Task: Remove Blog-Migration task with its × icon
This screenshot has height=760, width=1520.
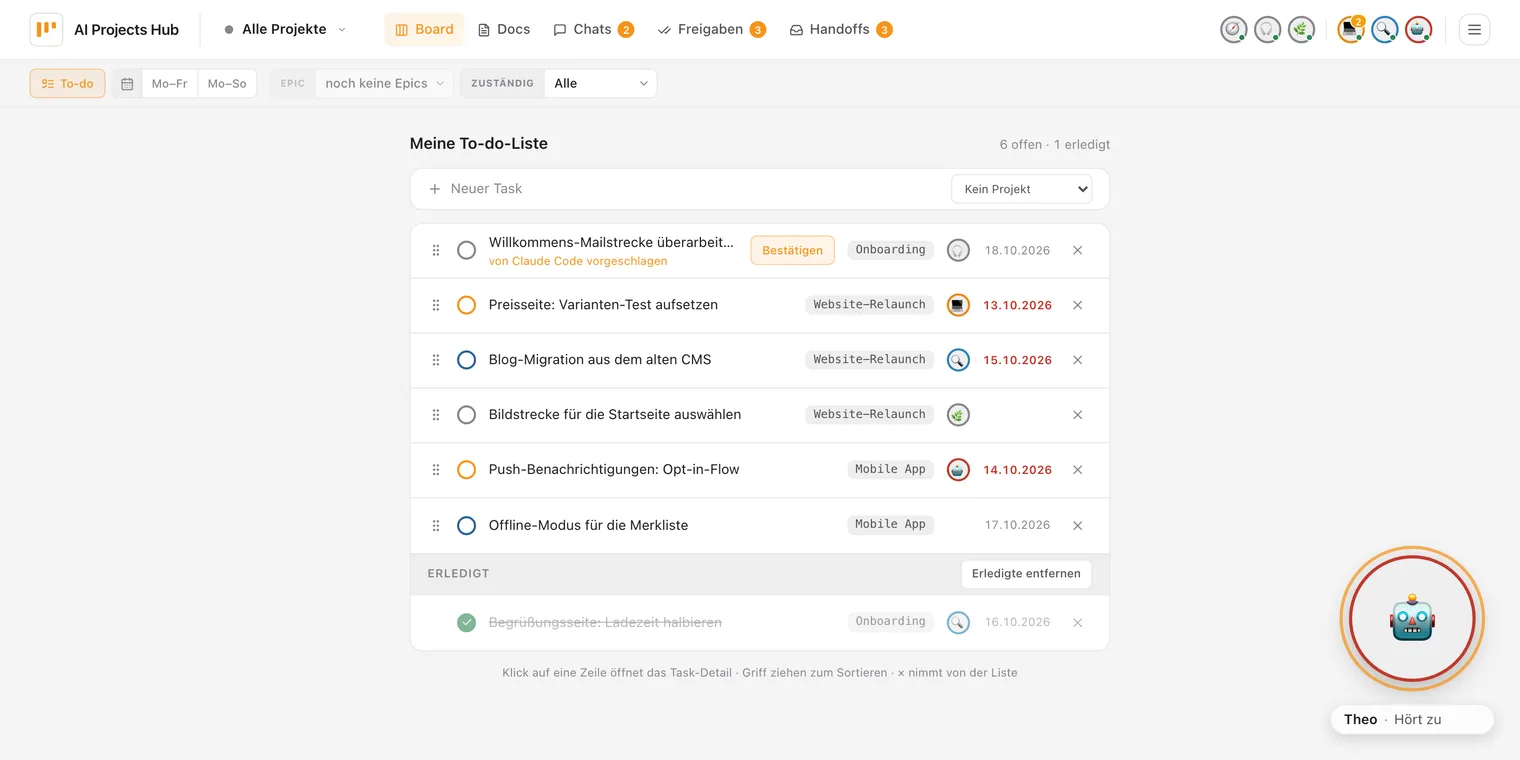Action: coord(1077,360)
